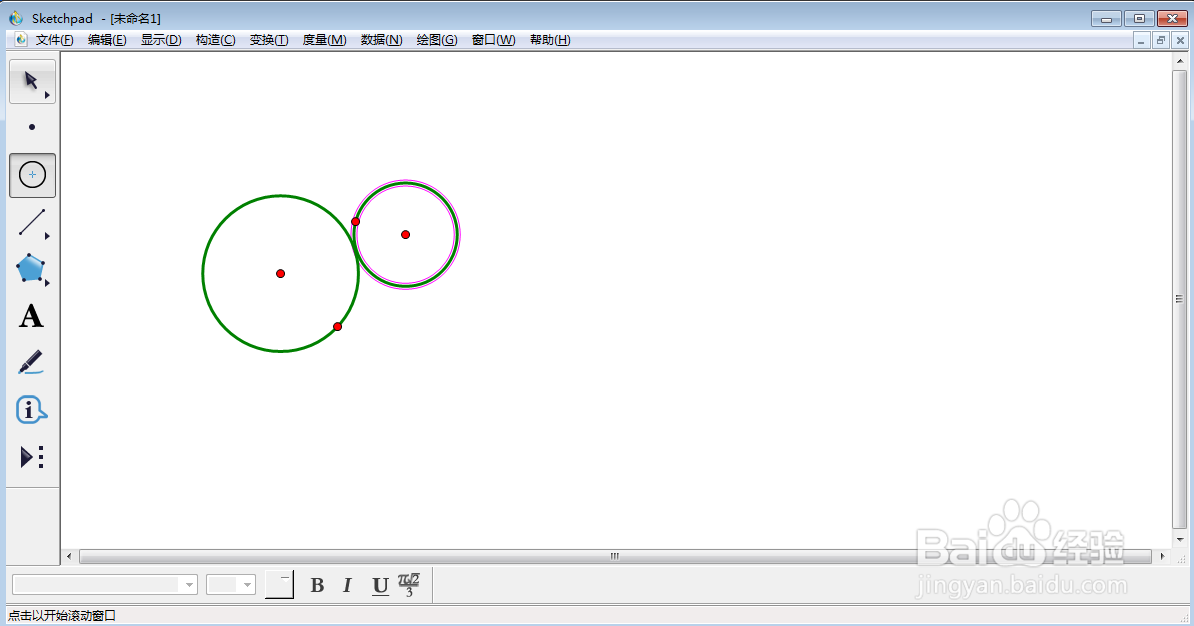Open the 文件(F) menu
Image resolution: width=1194 pixels, height=626 pixels.
click(54, 40)
